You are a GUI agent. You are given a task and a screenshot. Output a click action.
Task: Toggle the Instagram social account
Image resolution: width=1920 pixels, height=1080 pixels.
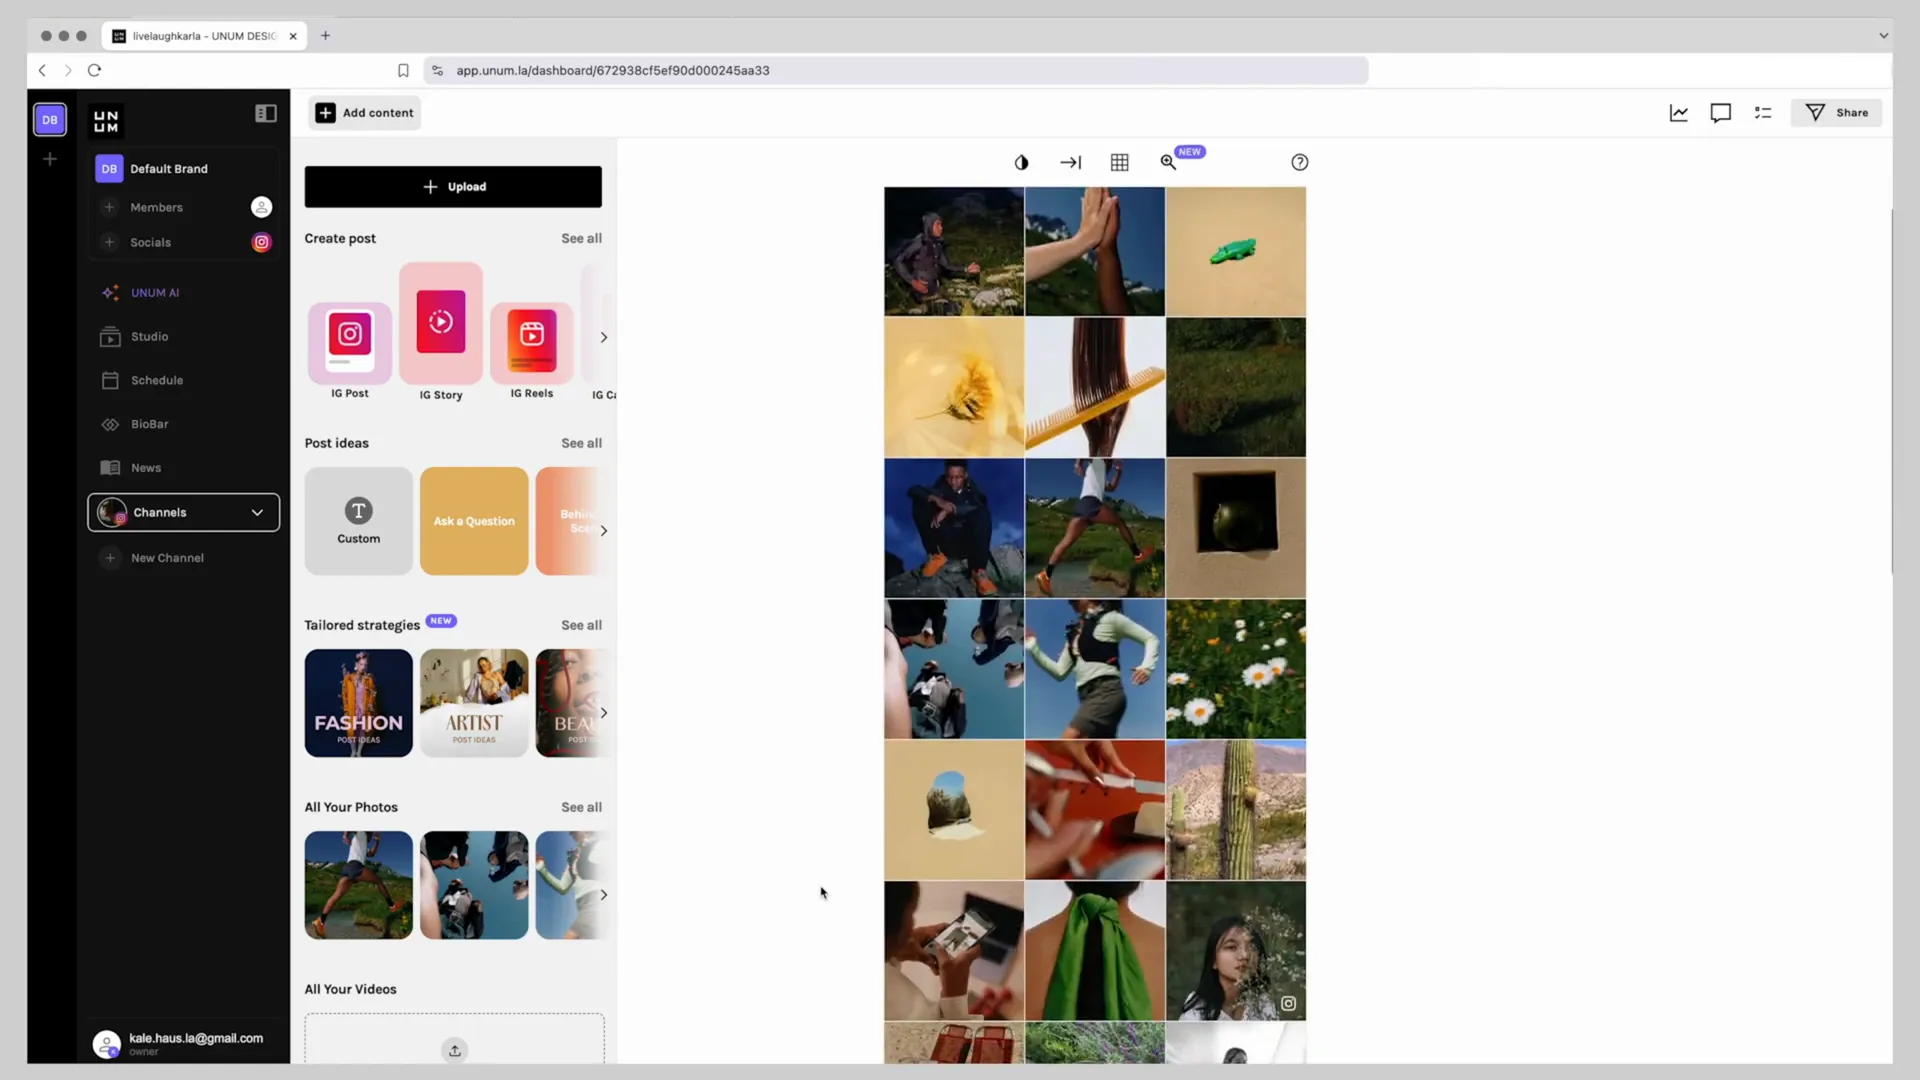(261, 241)
